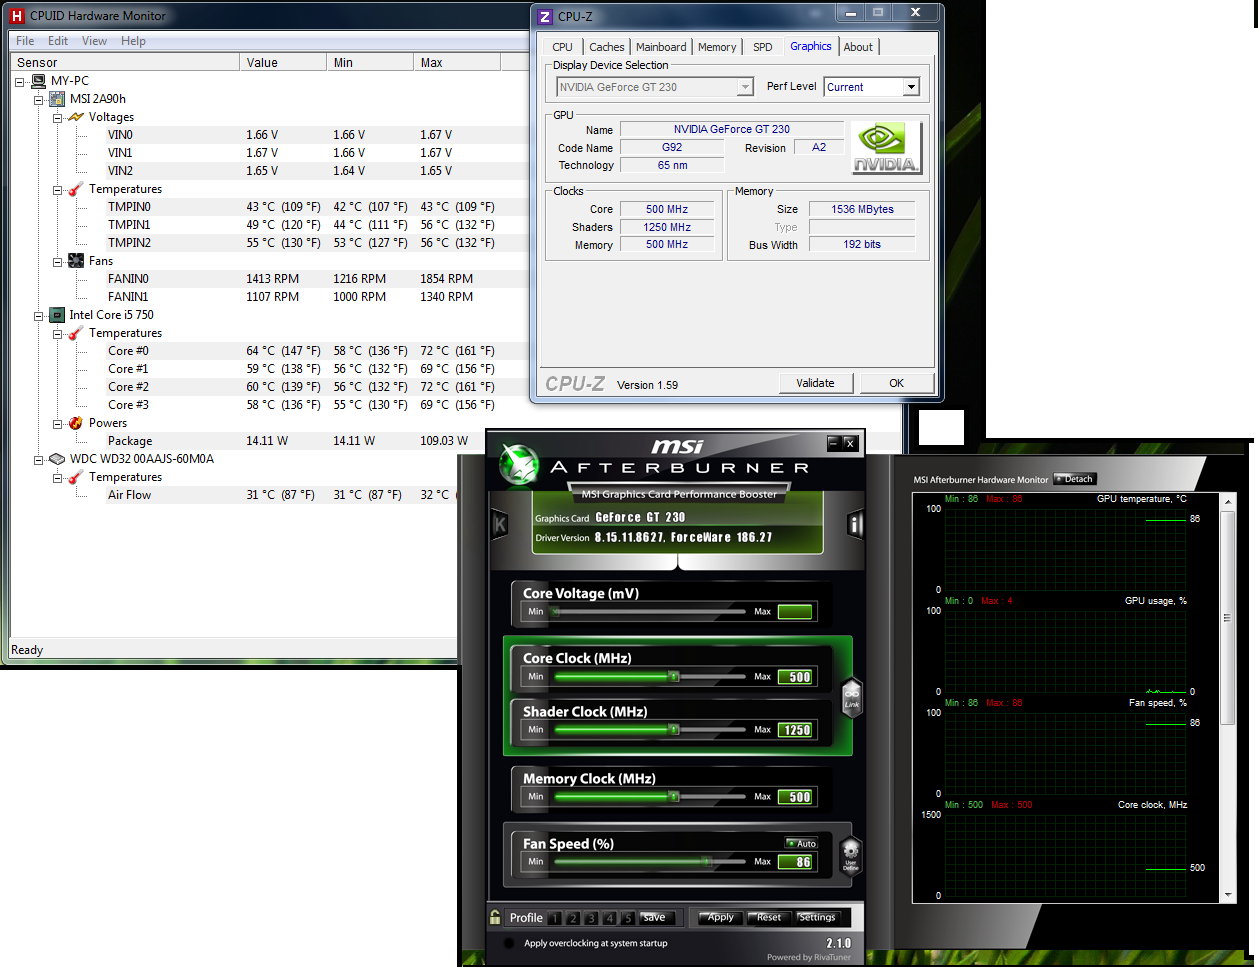Click the MY-PC computer icon in sensor tree

(39, 81)
